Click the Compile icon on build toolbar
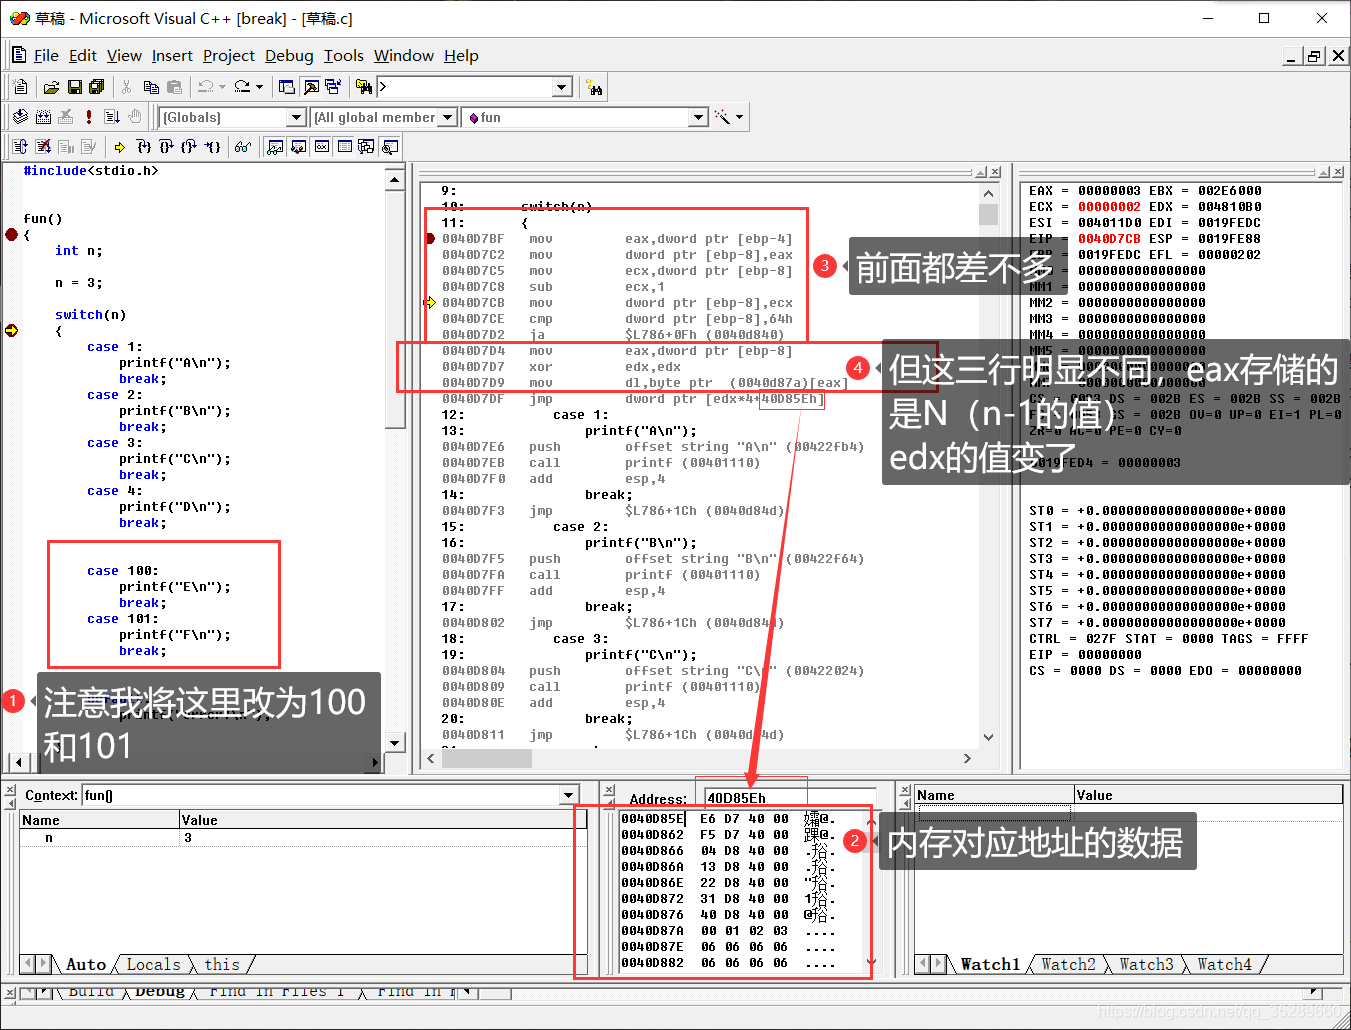This screenshot has height=1030, width=1351. (x=20, y=117)
